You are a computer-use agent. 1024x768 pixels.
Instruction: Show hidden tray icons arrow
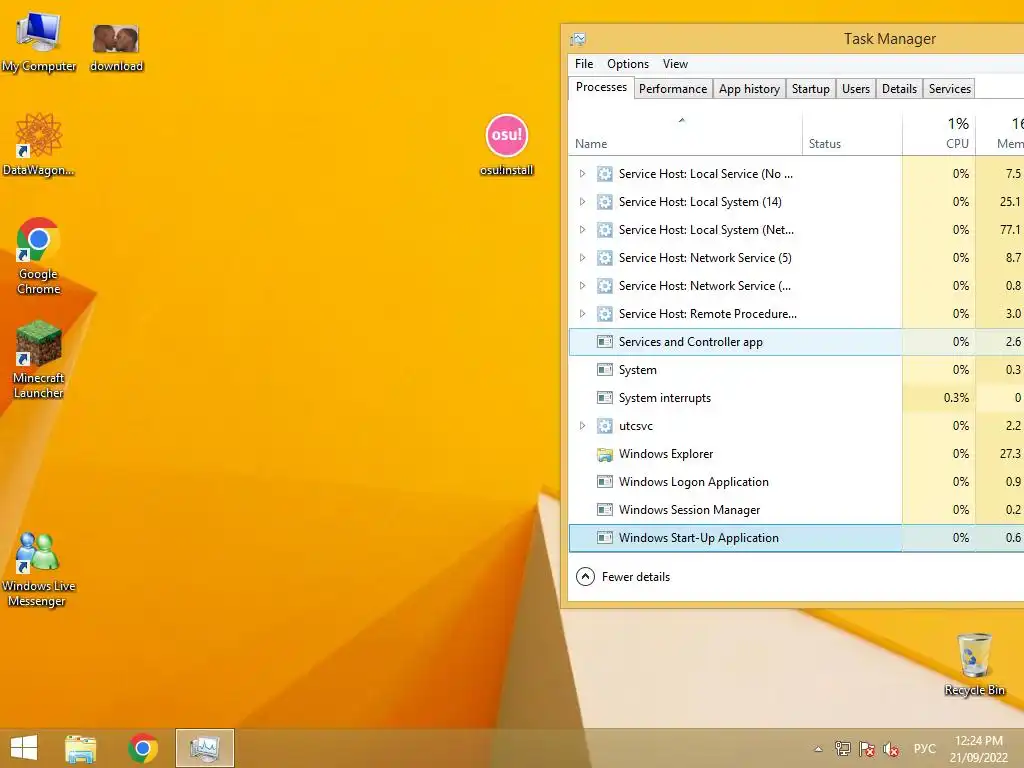[x=818, y=749]
